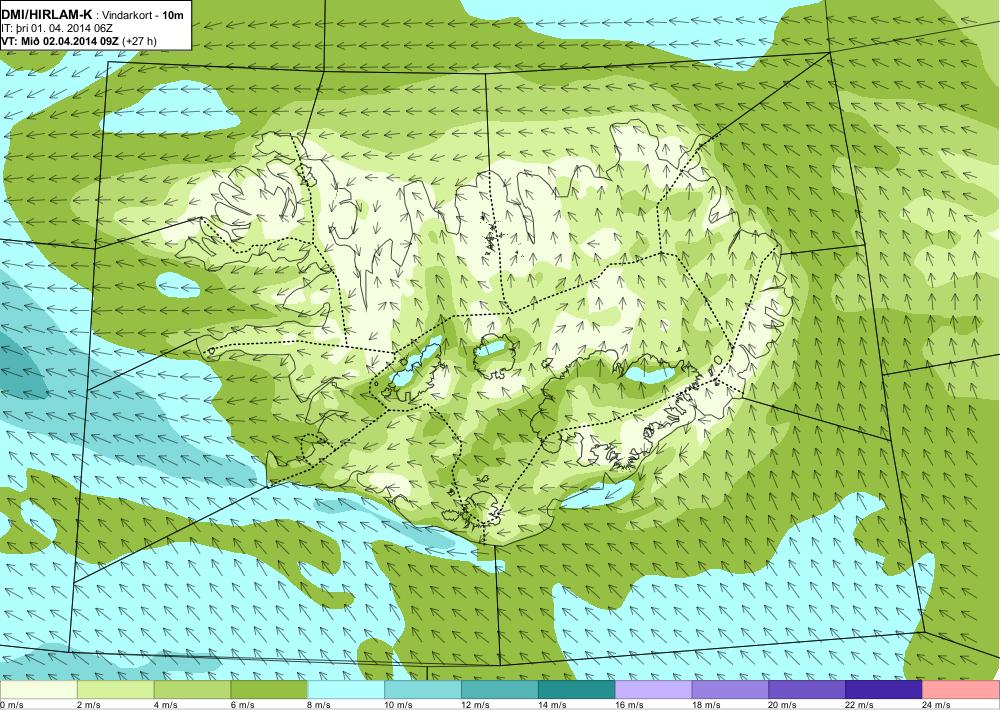Screen dimensions: 1000x710
Task: Click the dark green 6–8 m/s legend swatch
Action: click(x=269, y=690)
